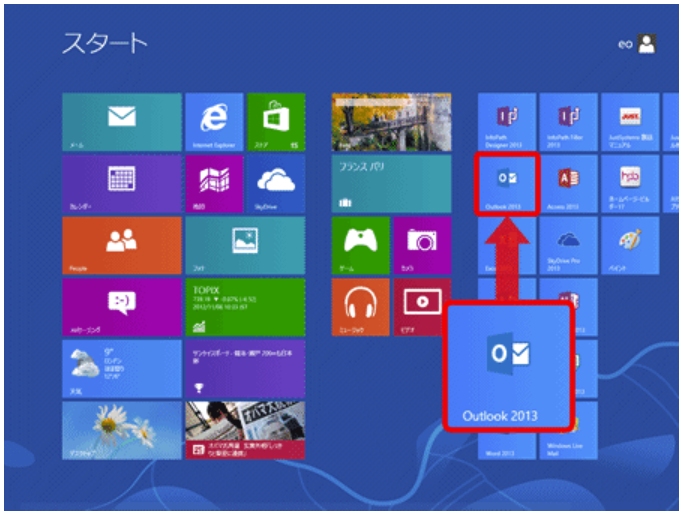Image resolution: width=681 pixels, height=515 pixels.
Task: Launch the Paint tile with palette icon
Action: click(x=630, y=245)
